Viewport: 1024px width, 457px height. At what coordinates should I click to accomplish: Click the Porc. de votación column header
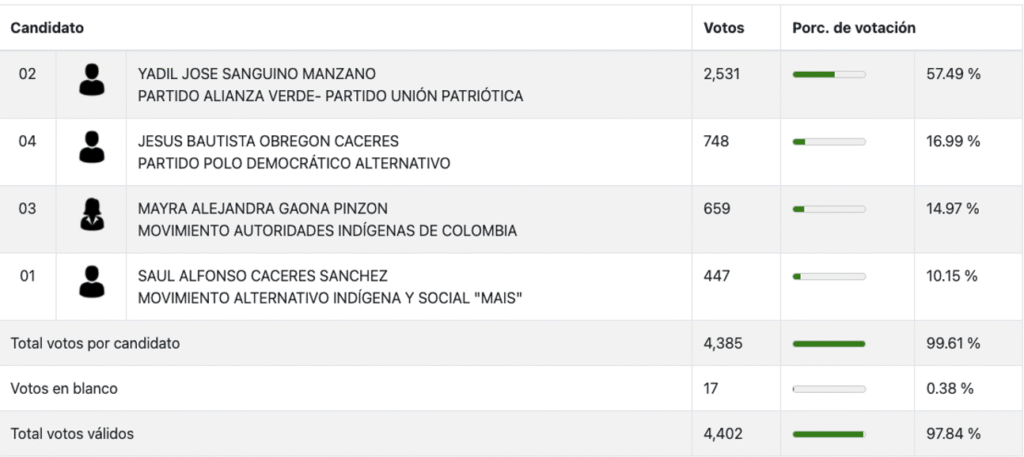pos(853,28)
